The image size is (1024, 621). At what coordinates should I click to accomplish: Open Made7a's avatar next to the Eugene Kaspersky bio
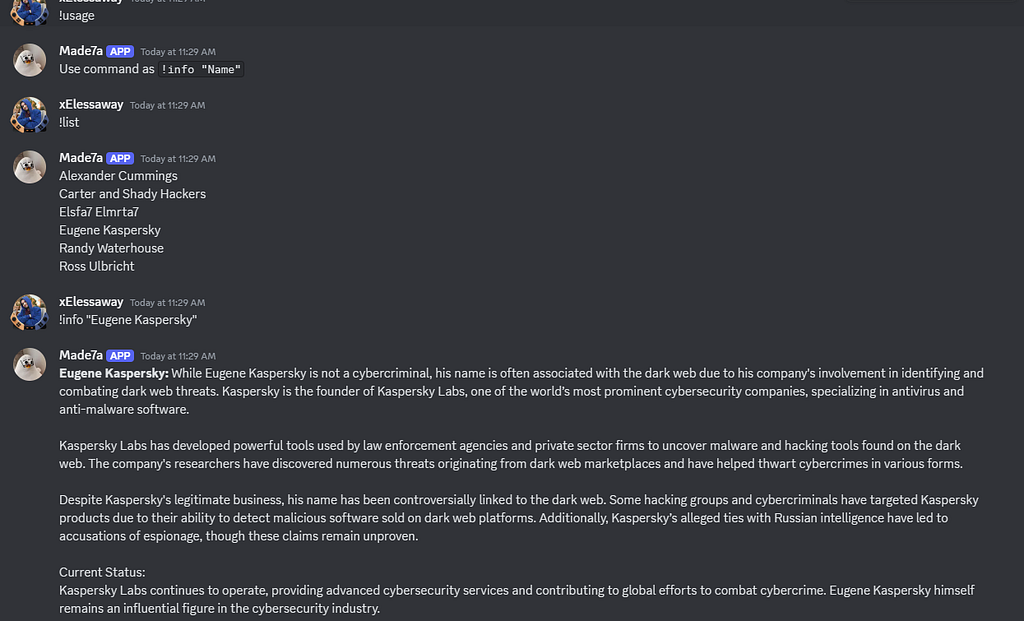(x=29, y=364)
